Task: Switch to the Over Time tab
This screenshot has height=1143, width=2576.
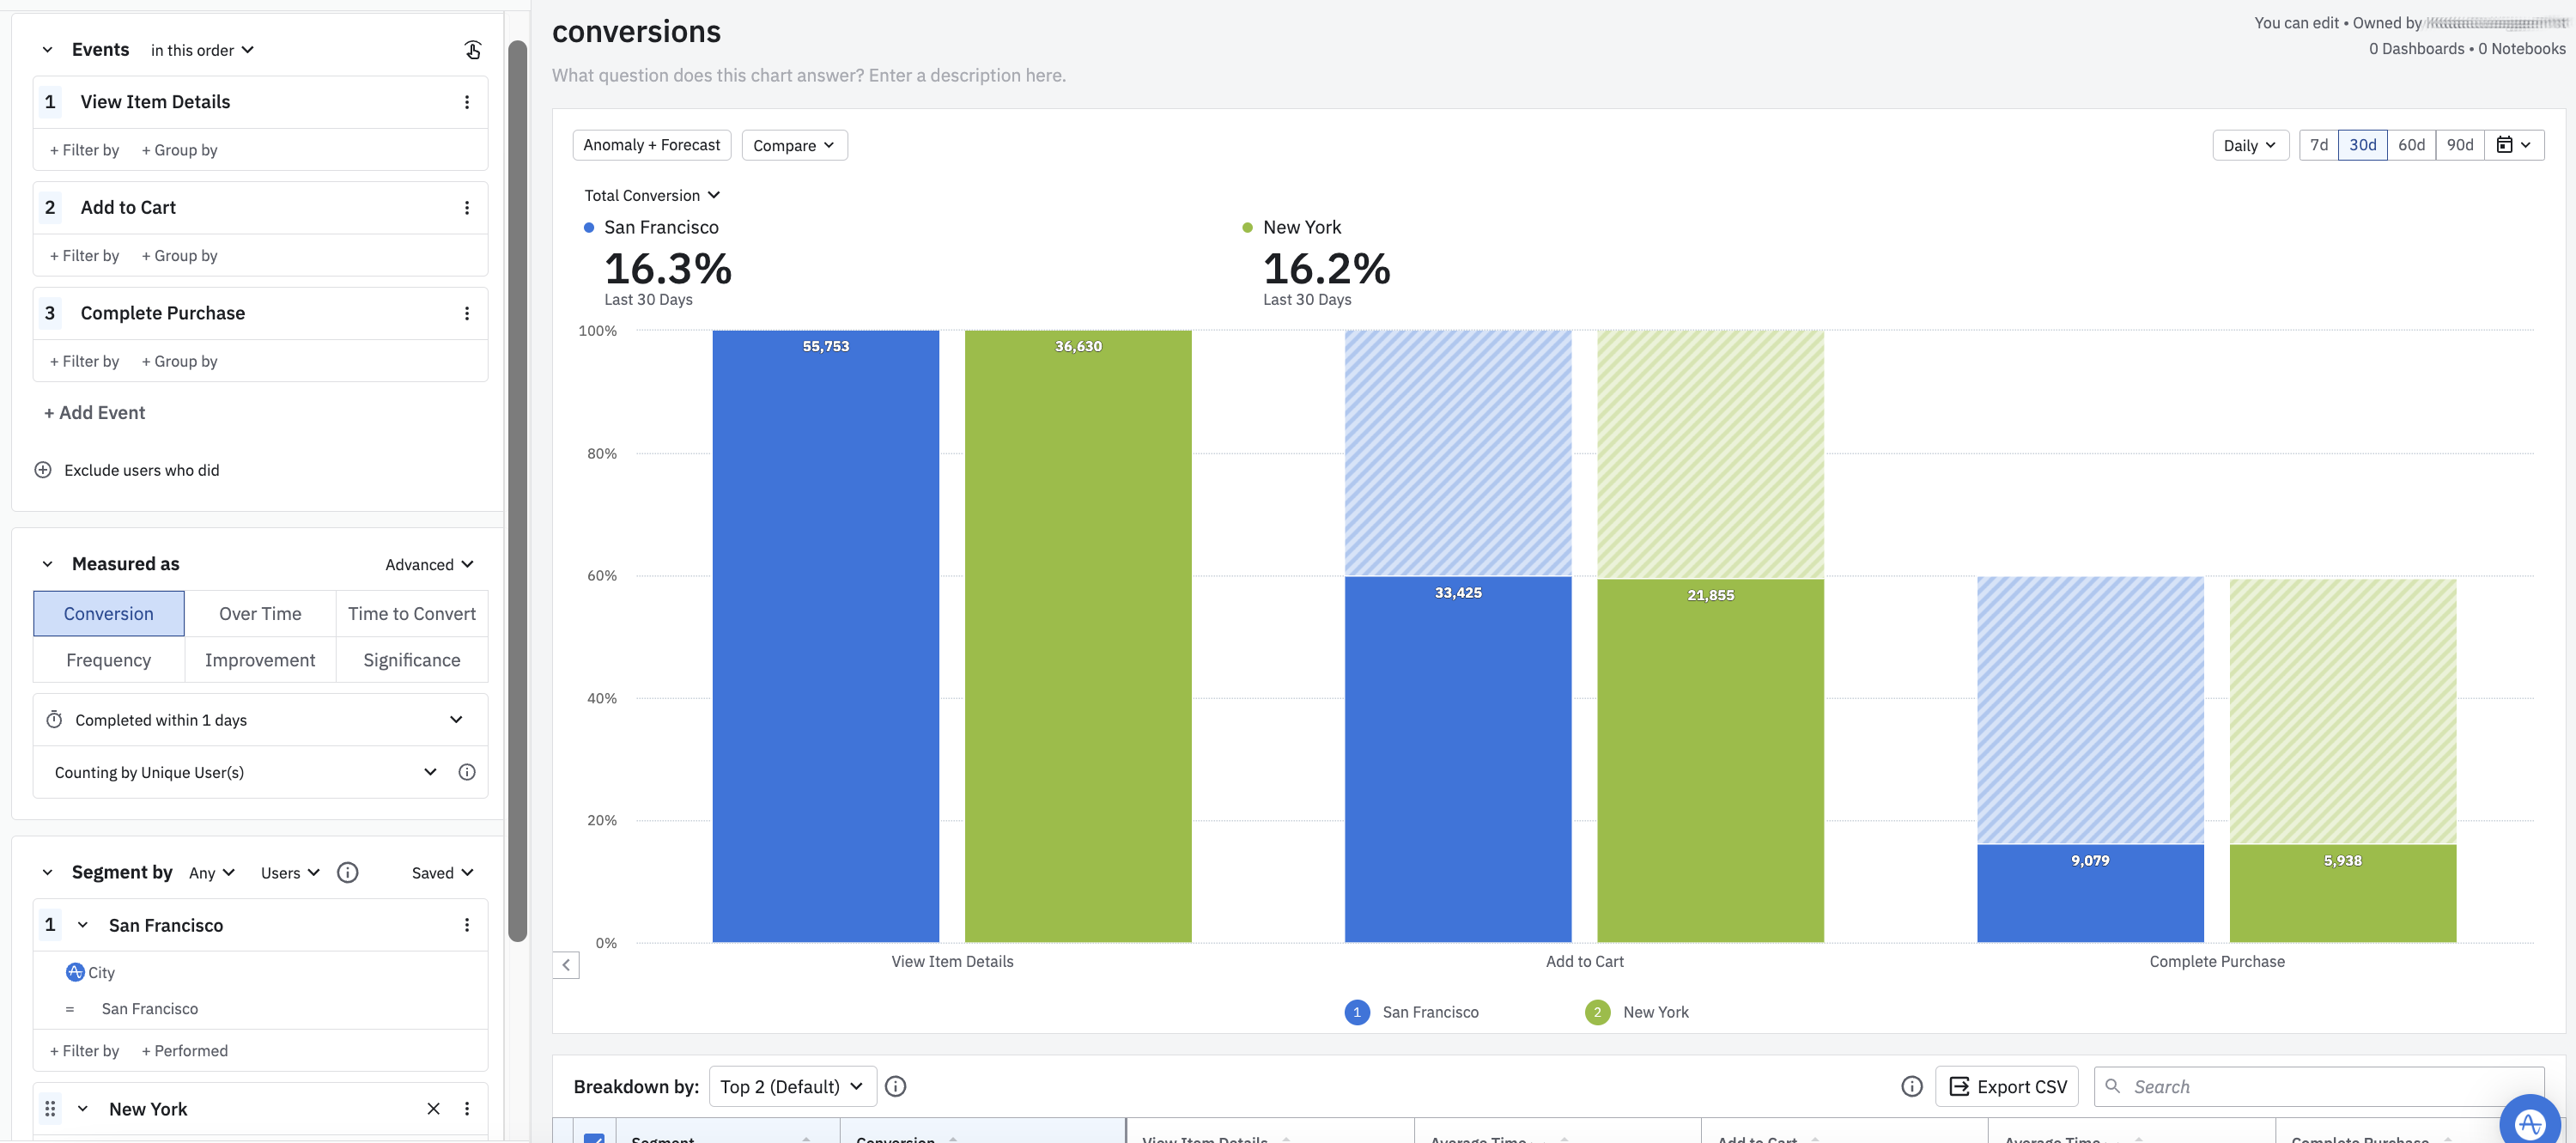Action: 260,614
